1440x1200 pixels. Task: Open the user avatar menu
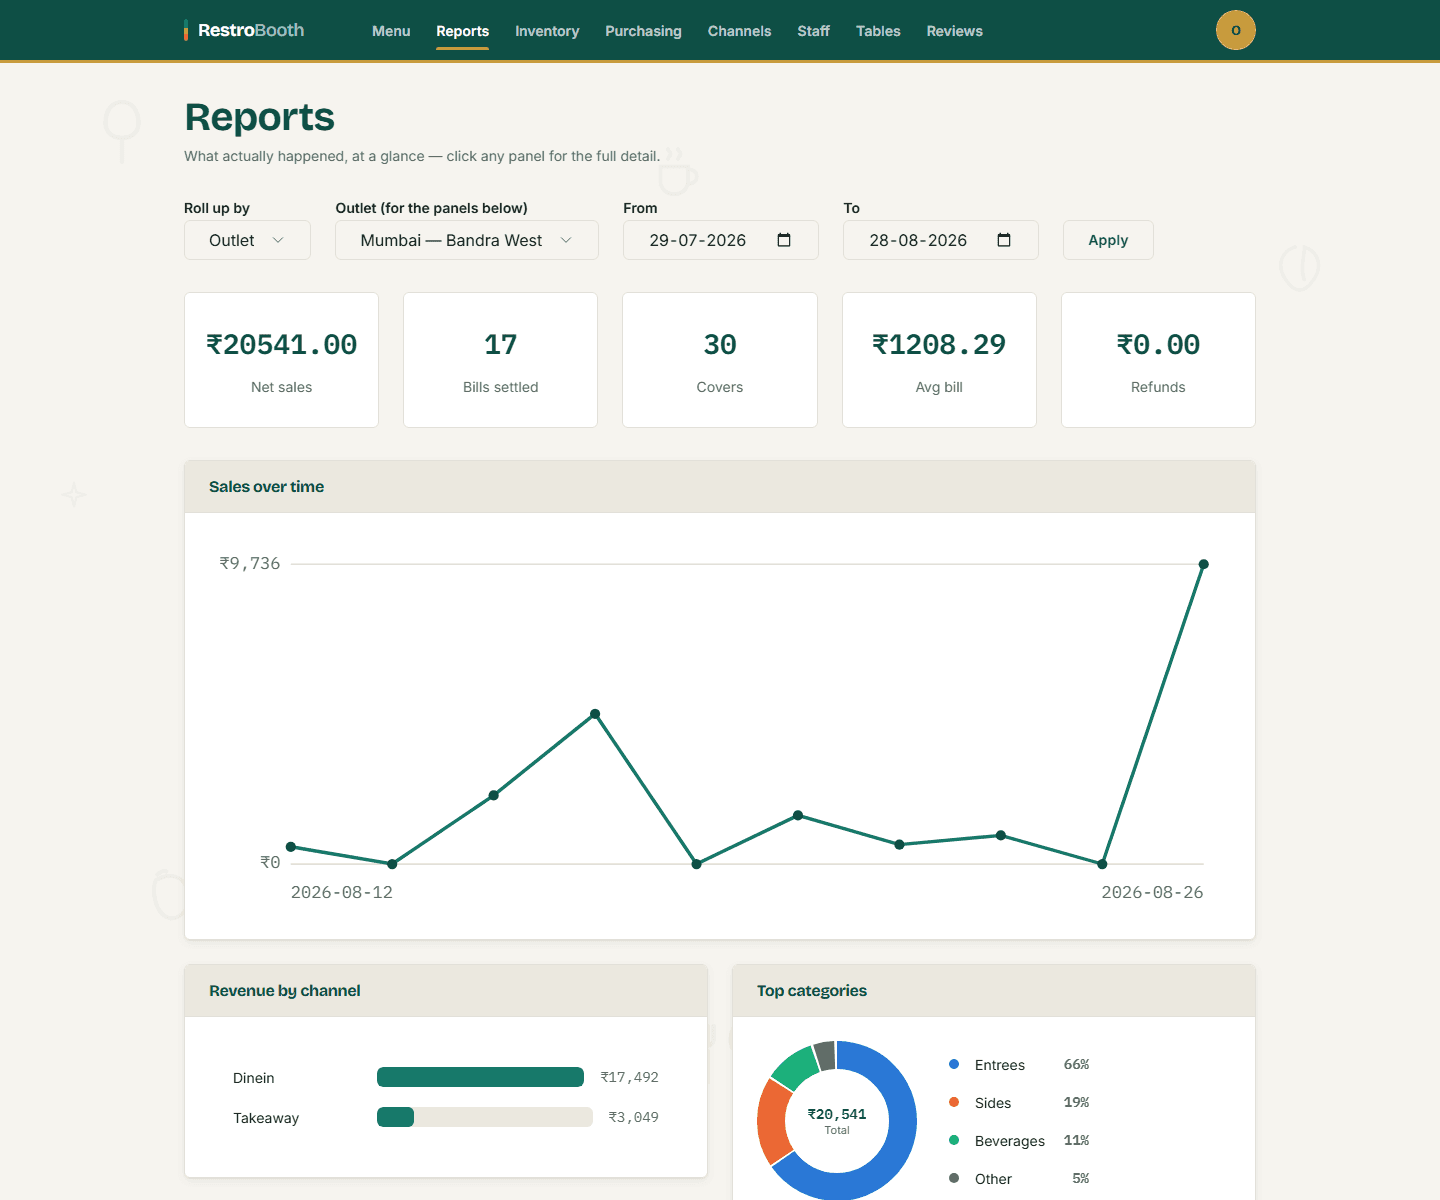pos(1235,30)
